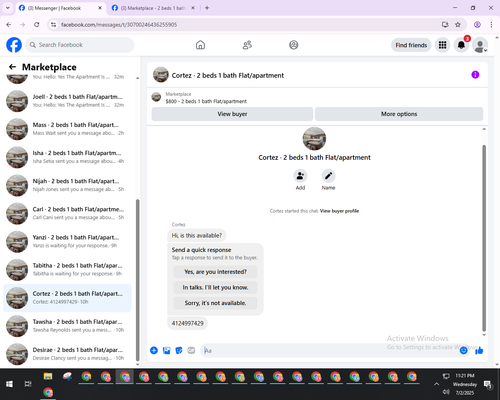
Task: Open the emoji picker
Action: [x=464, y=351]
